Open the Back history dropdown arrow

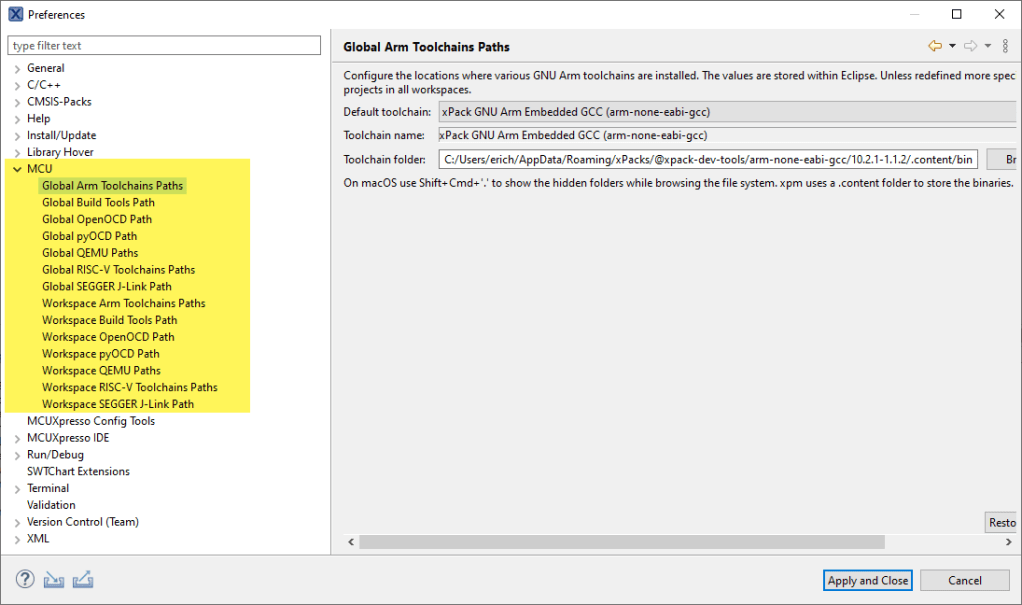coord(952,46)
